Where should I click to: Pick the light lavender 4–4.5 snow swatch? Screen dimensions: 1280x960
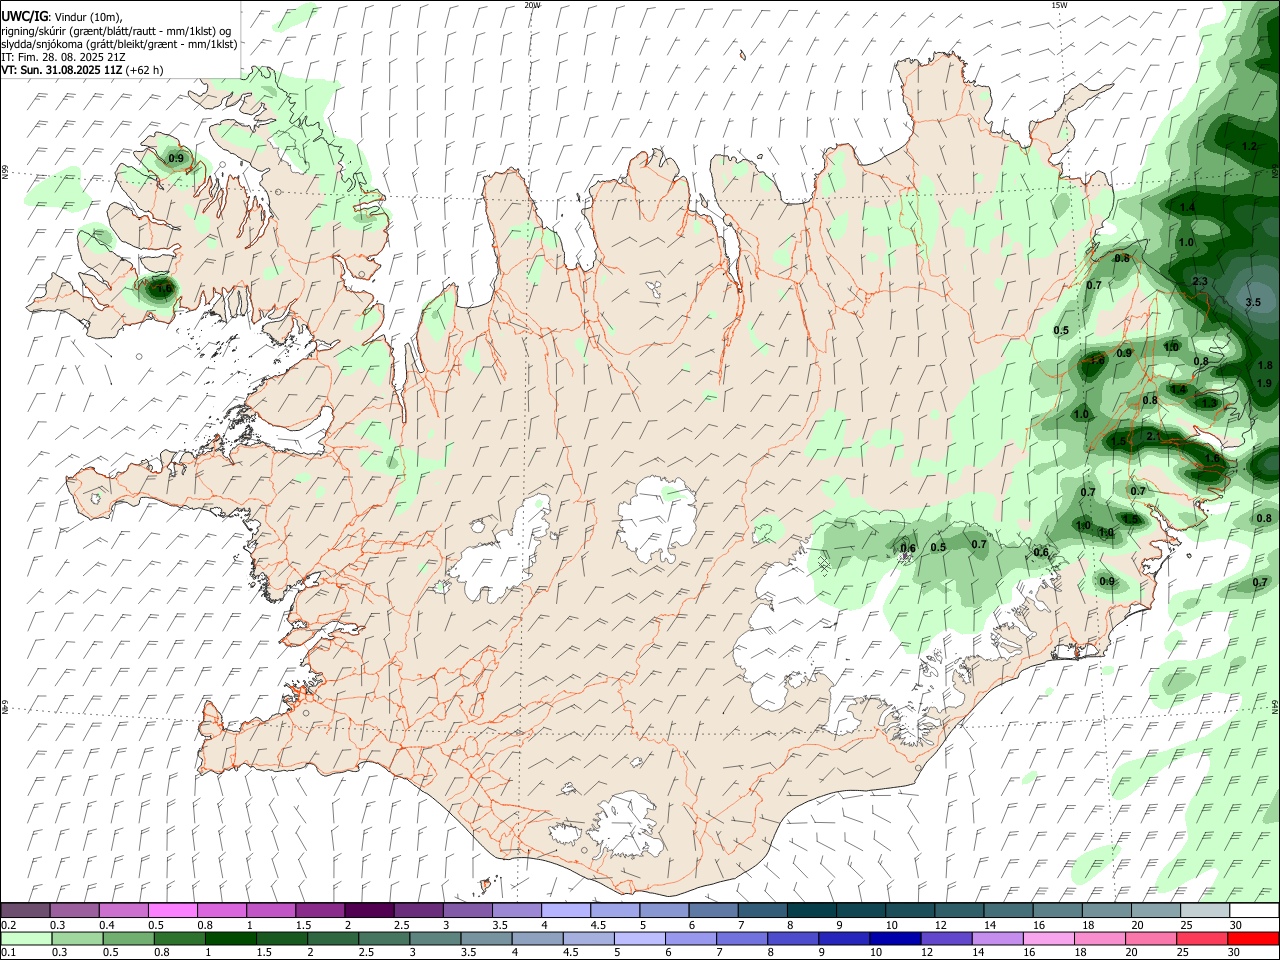point(566,911)
